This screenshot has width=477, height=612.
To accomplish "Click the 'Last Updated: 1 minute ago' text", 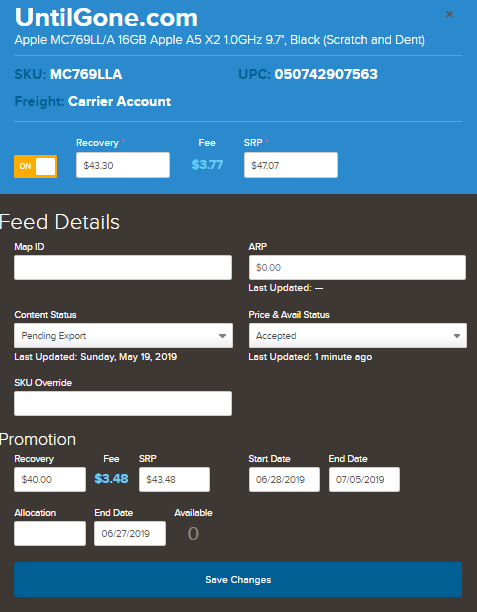I will (310, 357).
